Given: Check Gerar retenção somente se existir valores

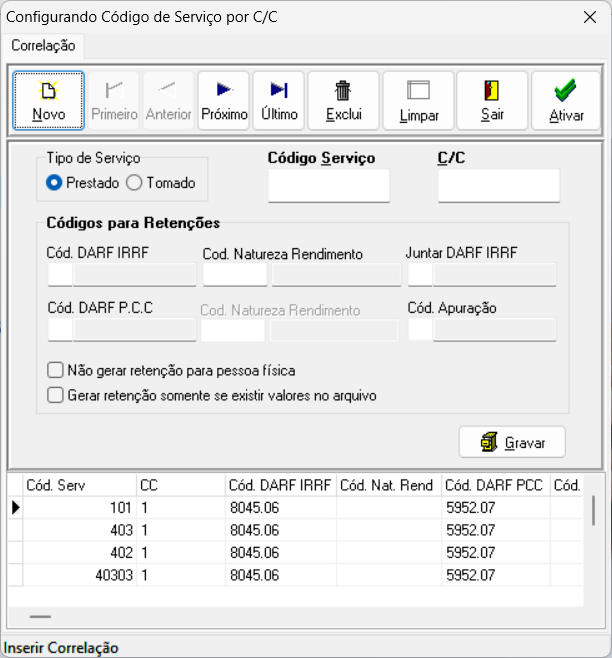Looking at the screenshot, I should 212,395.
